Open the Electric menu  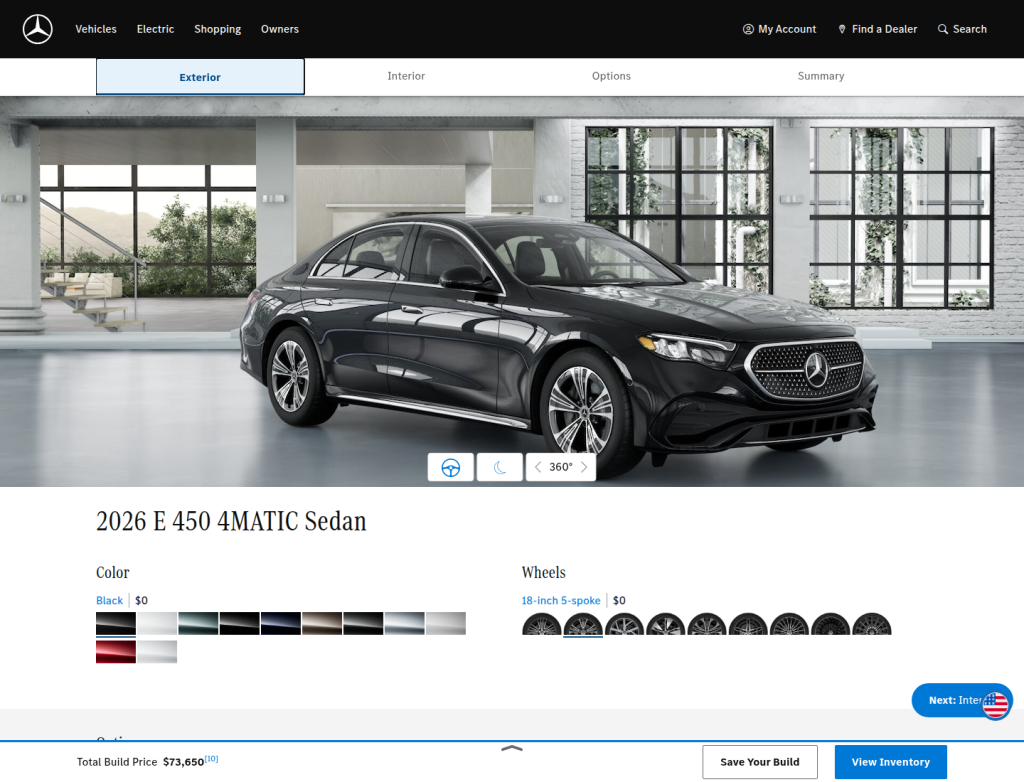click(155, 29)
